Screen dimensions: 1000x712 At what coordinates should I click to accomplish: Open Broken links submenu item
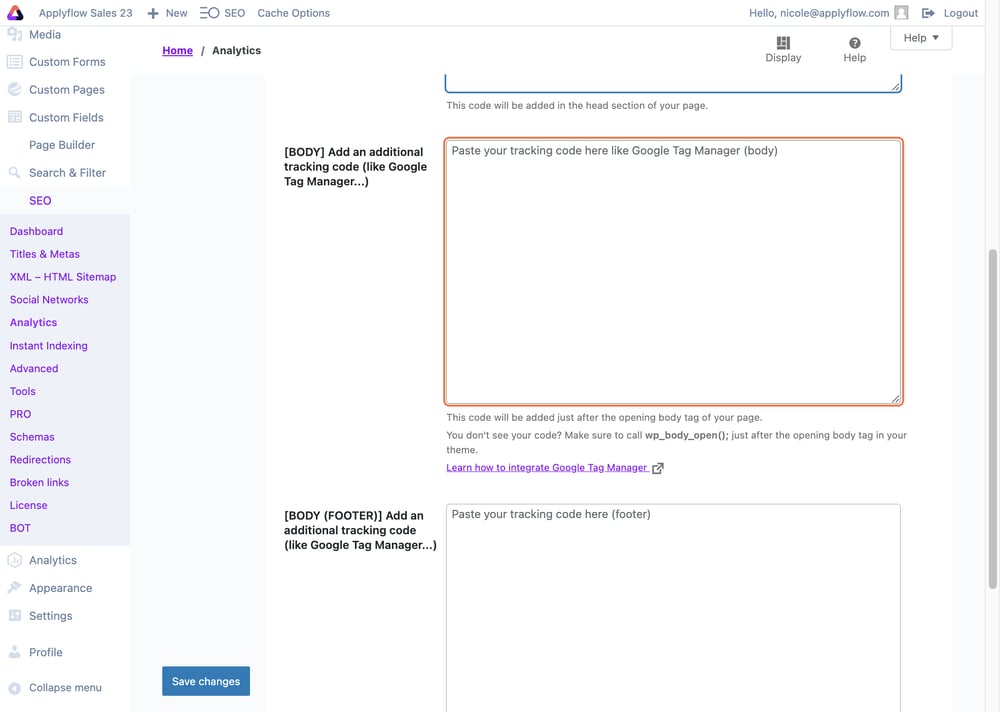click(x=39, y=482)
